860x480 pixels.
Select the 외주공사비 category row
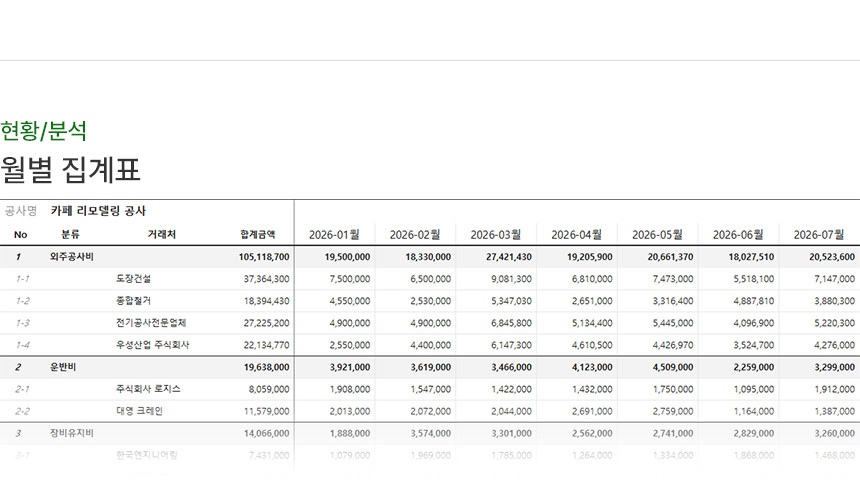pos(72,257)
